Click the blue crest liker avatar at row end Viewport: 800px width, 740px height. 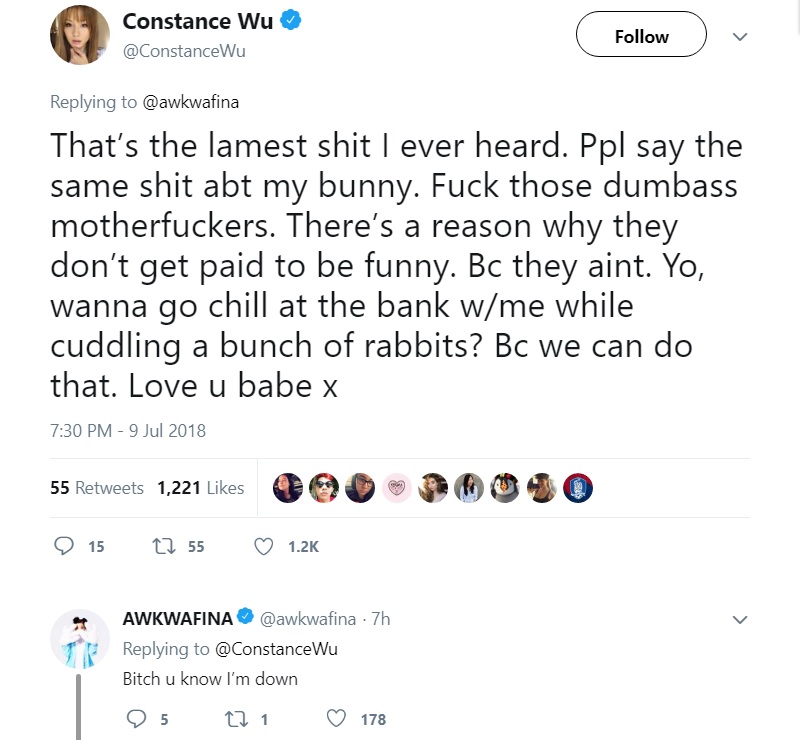[x=578, y=488]
